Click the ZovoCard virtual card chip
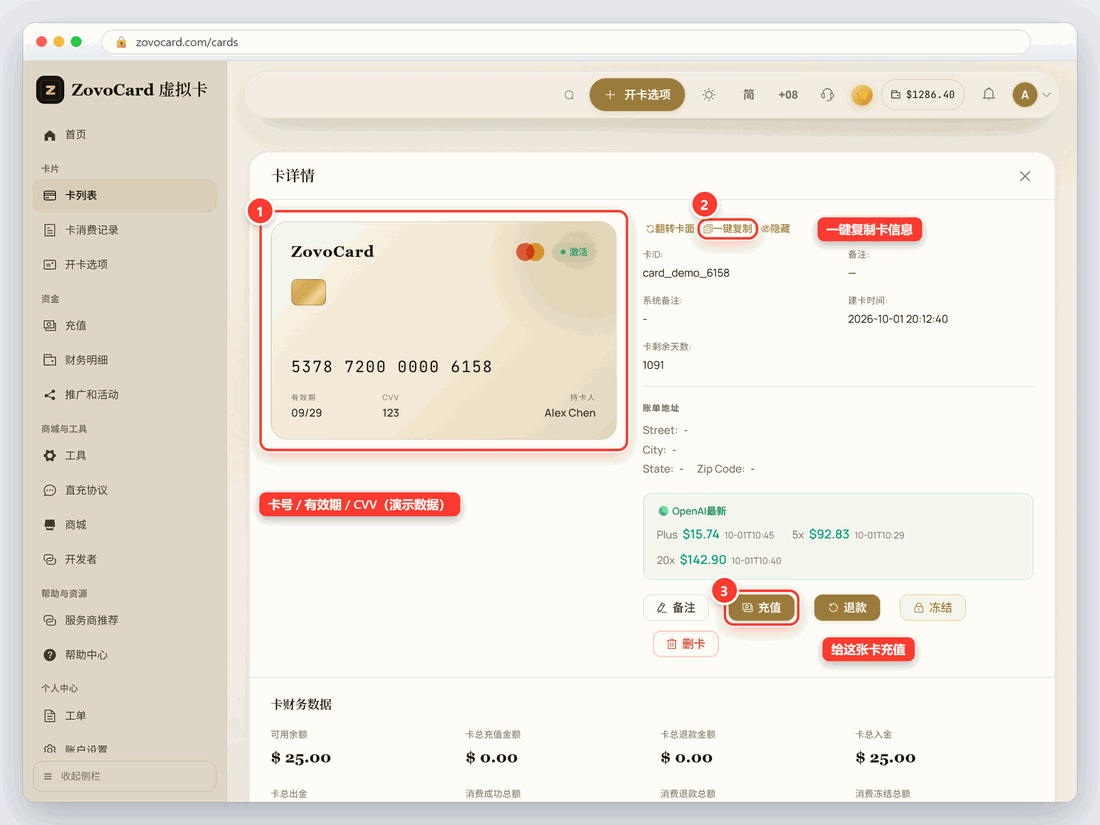This screenshot has height=825, width=1100. point(309,293)
